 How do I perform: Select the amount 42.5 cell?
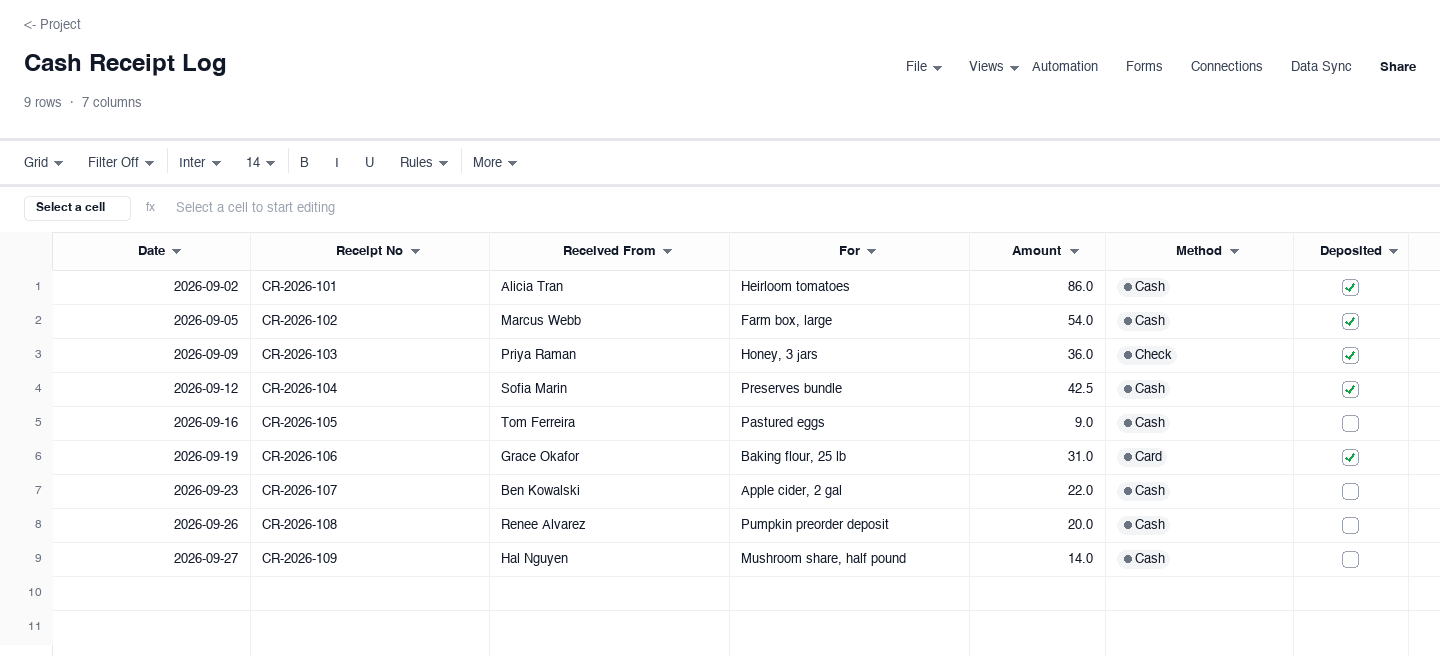click(1038, 389)
